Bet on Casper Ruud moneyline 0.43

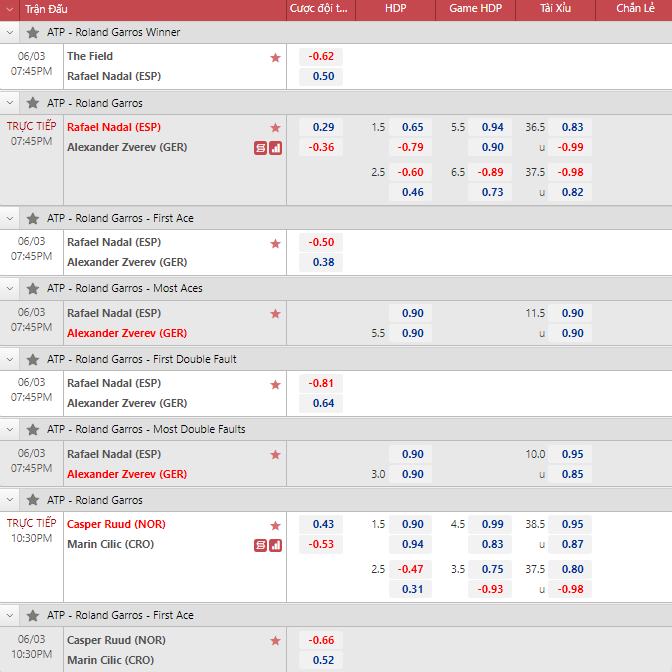point(321,524)
